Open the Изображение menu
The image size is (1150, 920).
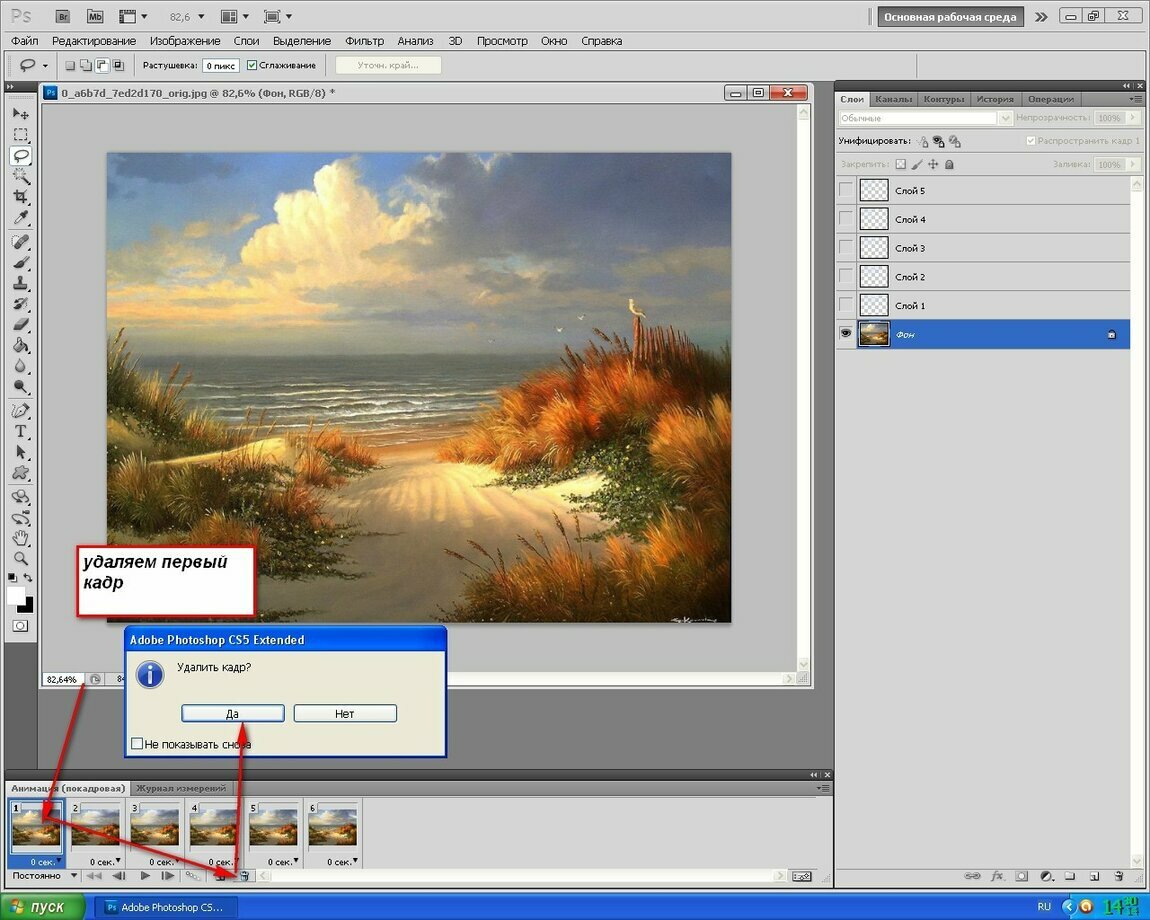185,41
